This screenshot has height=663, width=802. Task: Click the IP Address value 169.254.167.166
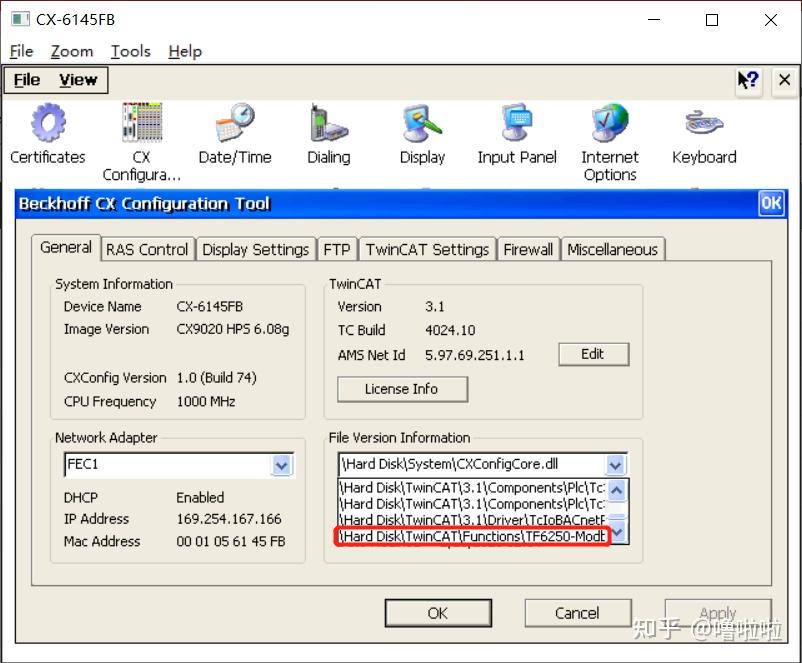pos(229,519)
